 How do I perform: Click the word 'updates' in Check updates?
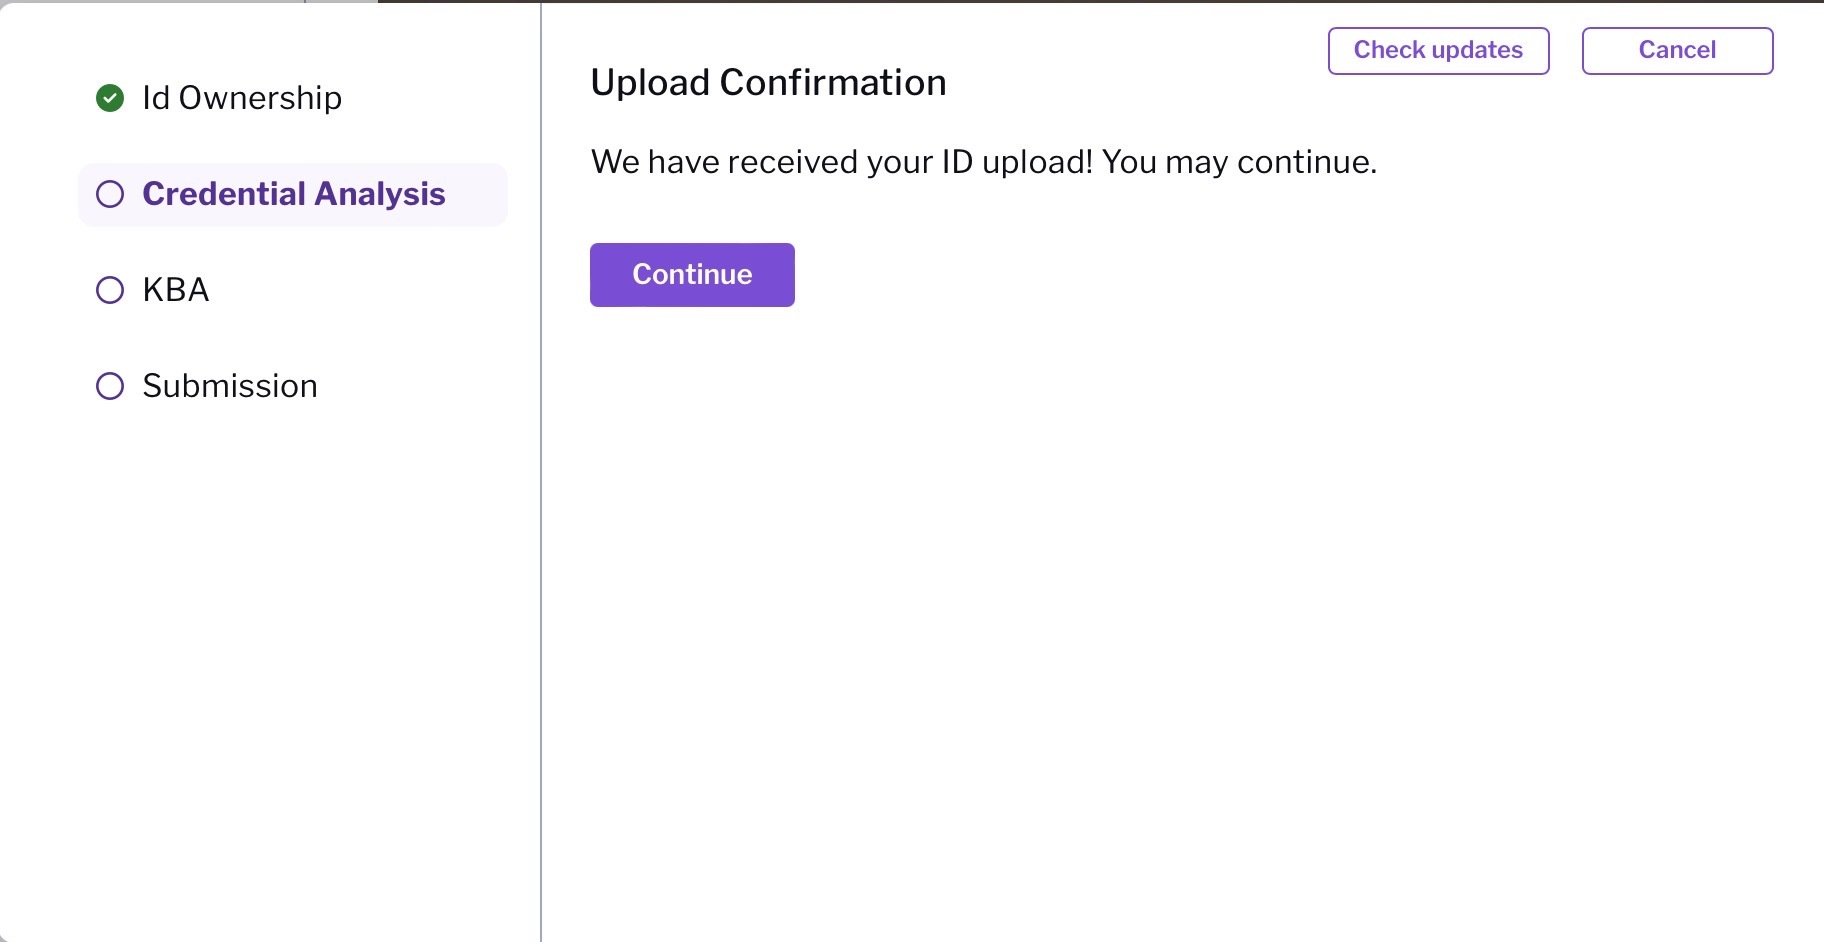[x=1477, y=51]
